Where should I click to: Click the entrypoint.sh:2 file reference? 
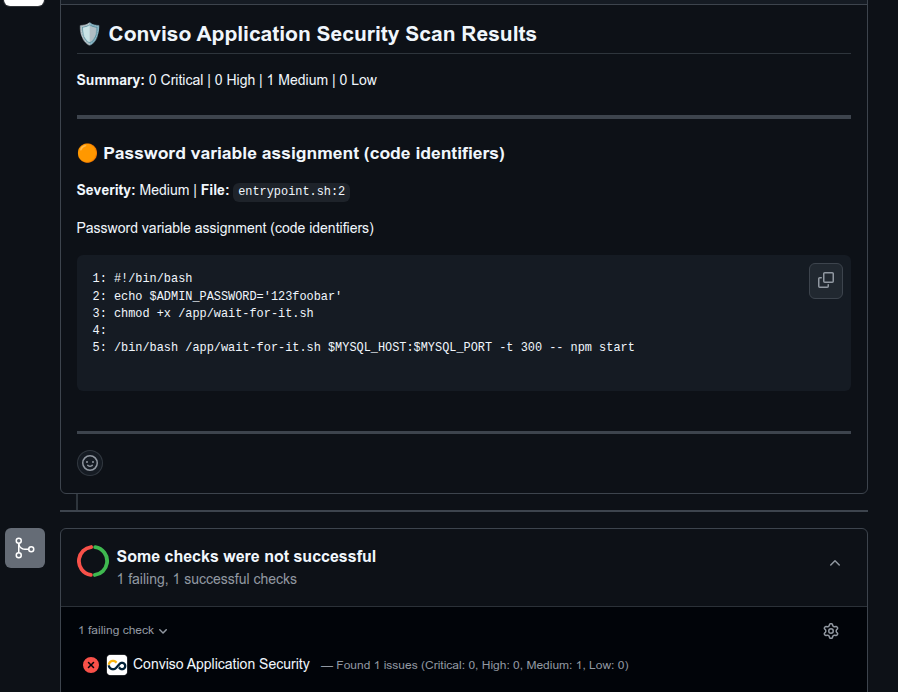(291, 191)
